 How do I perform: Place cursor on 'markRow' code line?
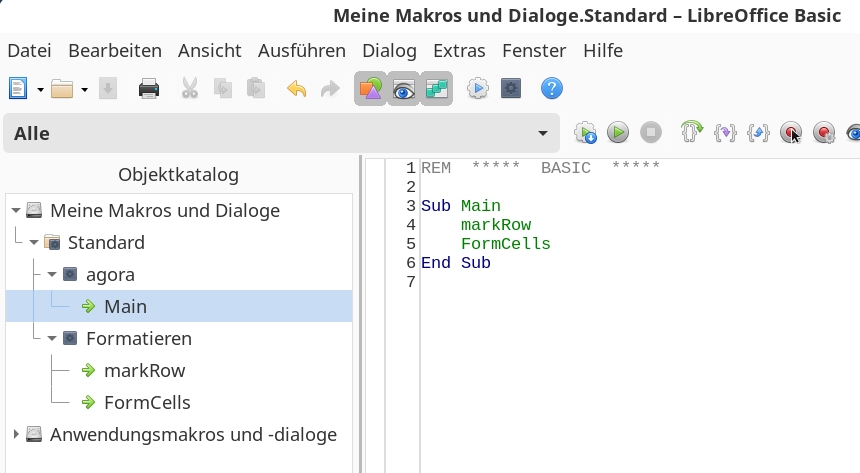click(x=496, y=225)
